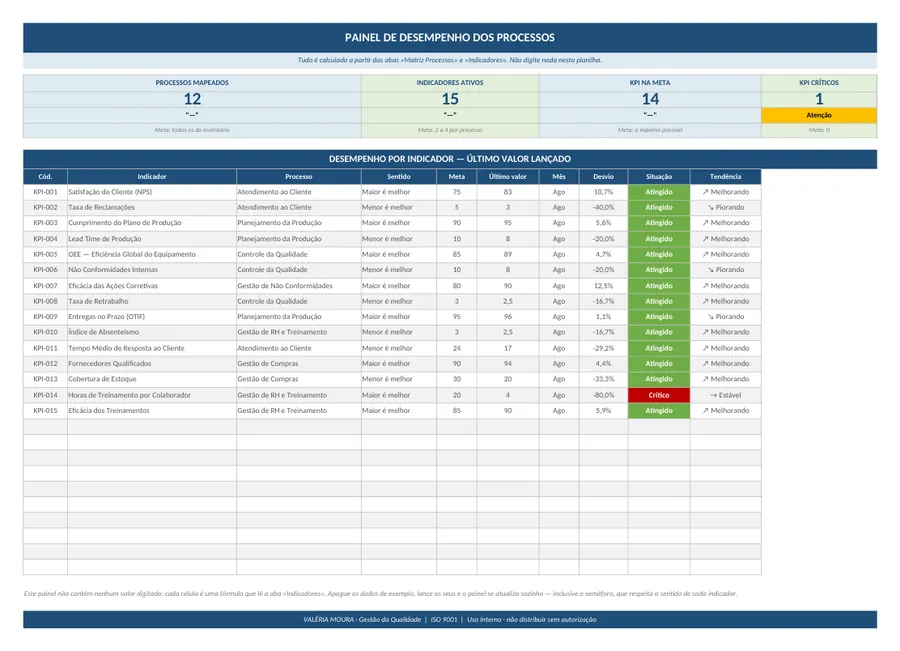
Task: Select the 'KPI CRÍTICOS' value 1
Action: tap(819, 99)
